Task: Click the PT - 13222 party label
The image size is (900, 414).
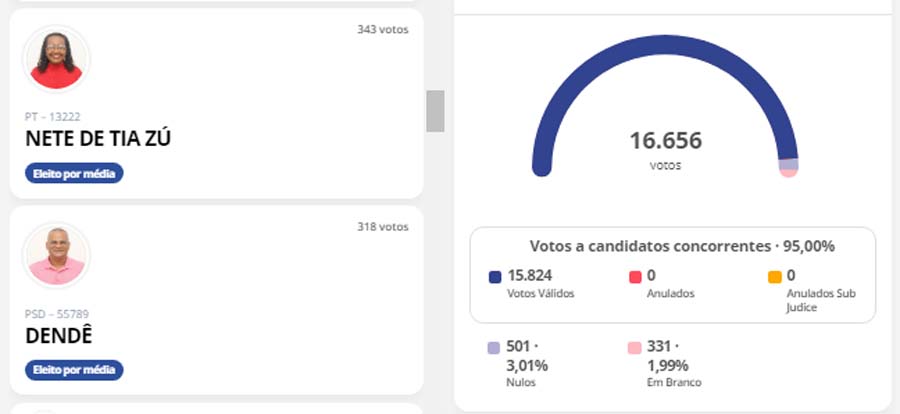Action: [53, 117]
